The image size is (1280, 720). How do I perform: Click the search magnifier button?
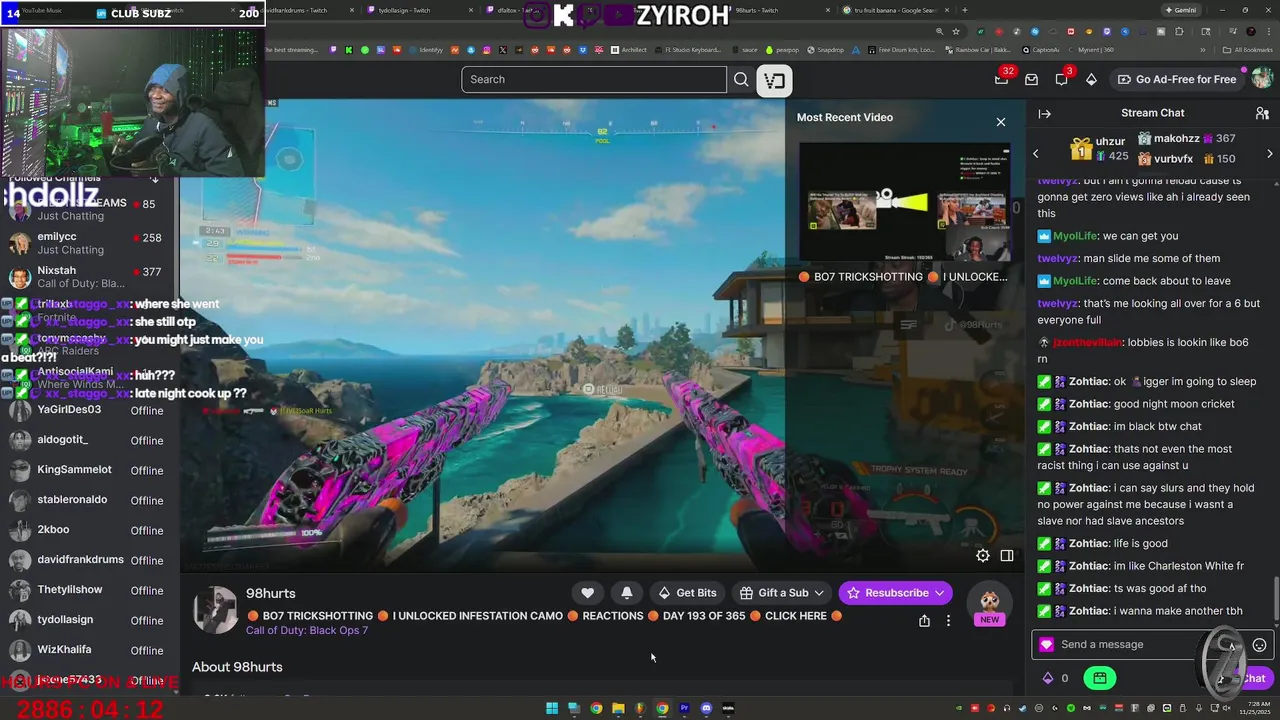pyautogui.click(x=741, y=79)
